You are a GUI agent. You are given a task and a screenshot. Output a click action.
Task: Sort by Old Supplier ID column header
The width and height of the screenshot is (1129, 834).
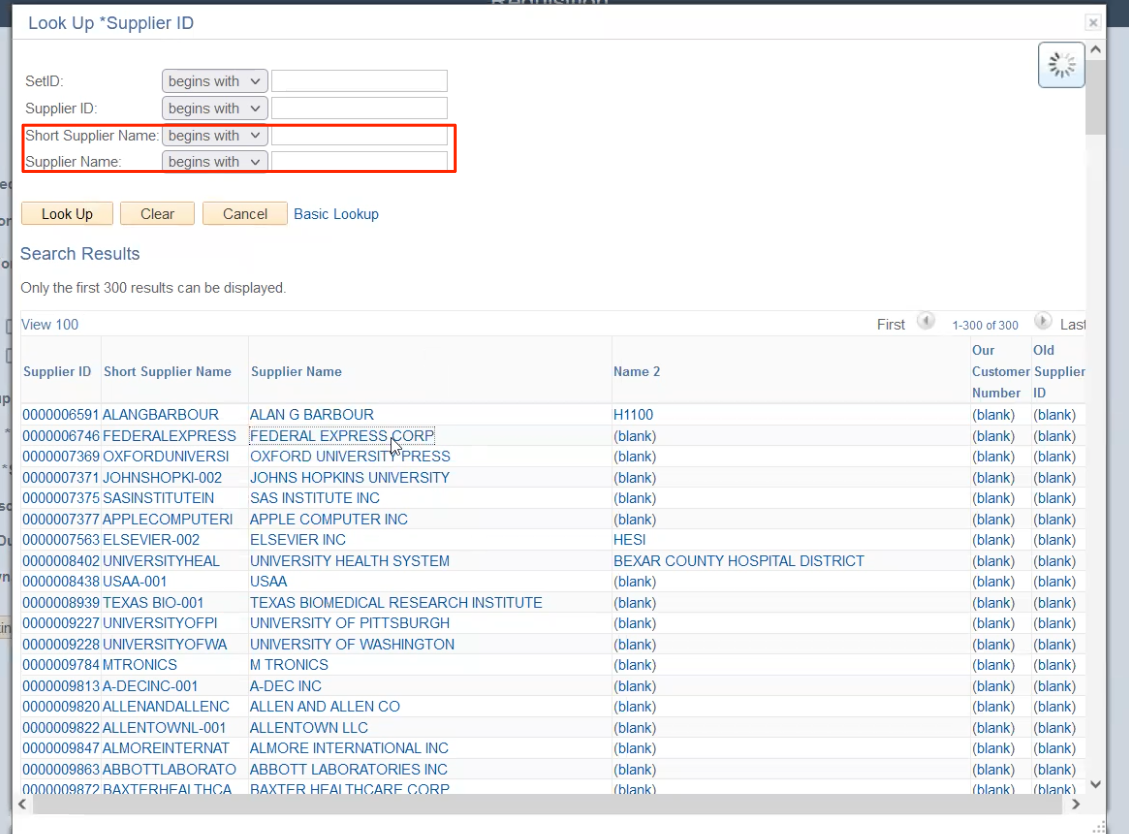point(1059,372)
